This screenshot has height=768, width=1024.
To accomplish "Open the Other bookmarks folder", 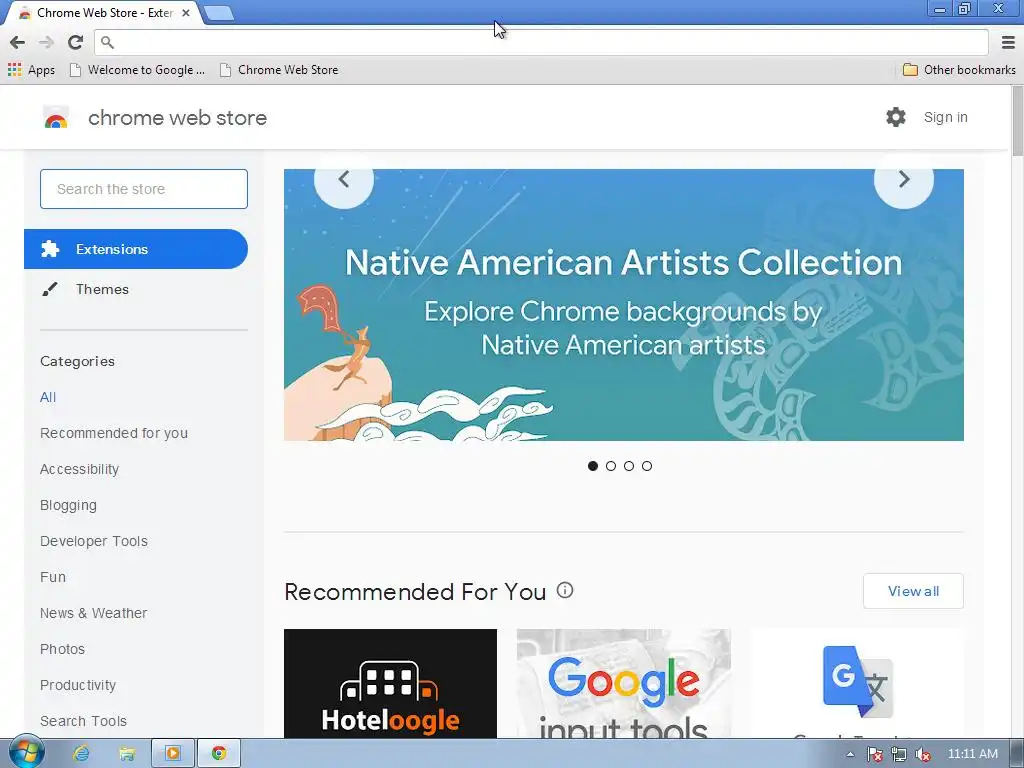I will 959,69.
